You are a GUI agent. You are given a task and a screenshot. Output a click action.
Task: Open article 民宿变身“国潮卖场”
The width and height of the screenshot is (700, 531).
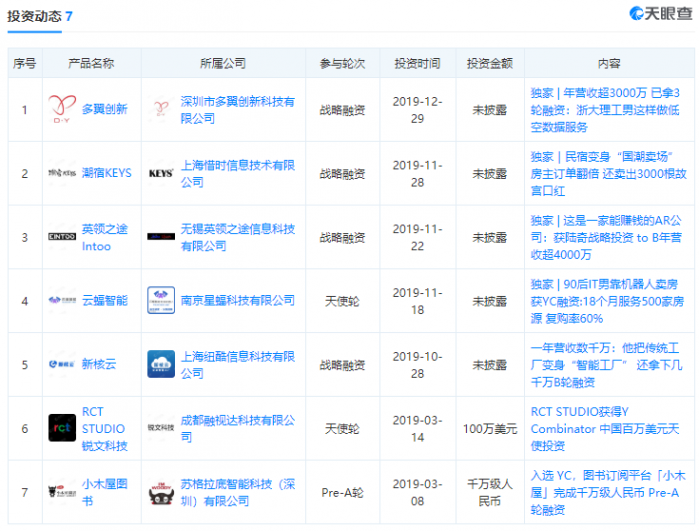[x=608, y=174]
